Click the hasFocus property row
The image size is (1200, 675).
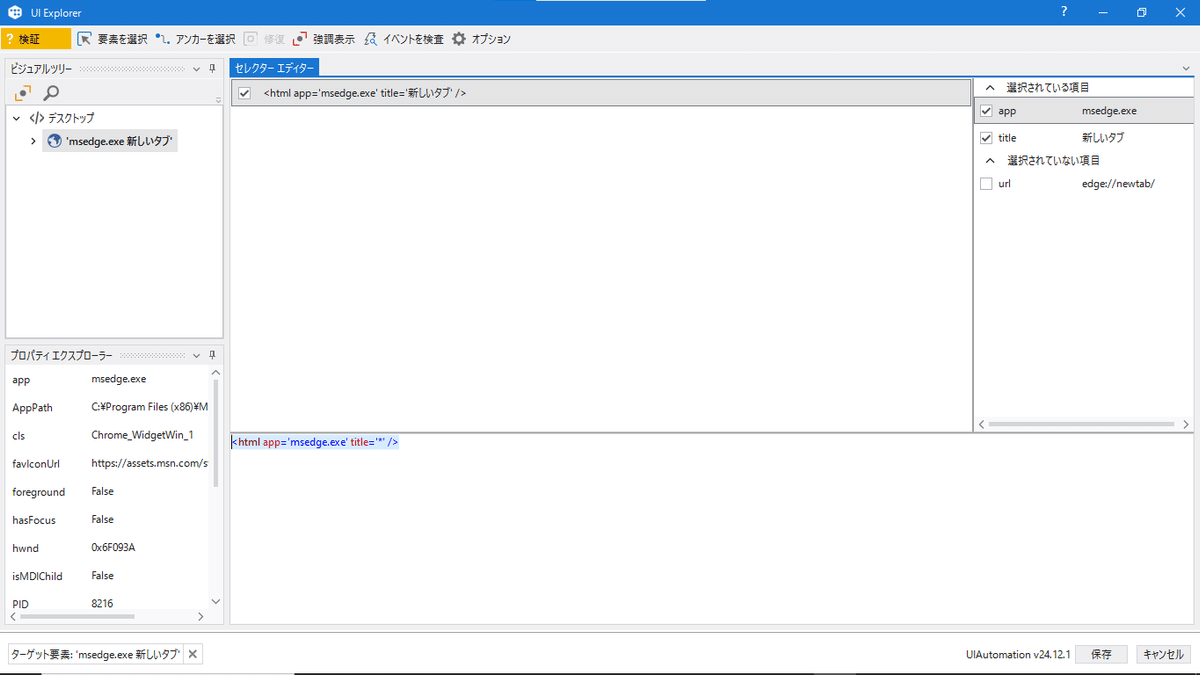tap(109, 519)
